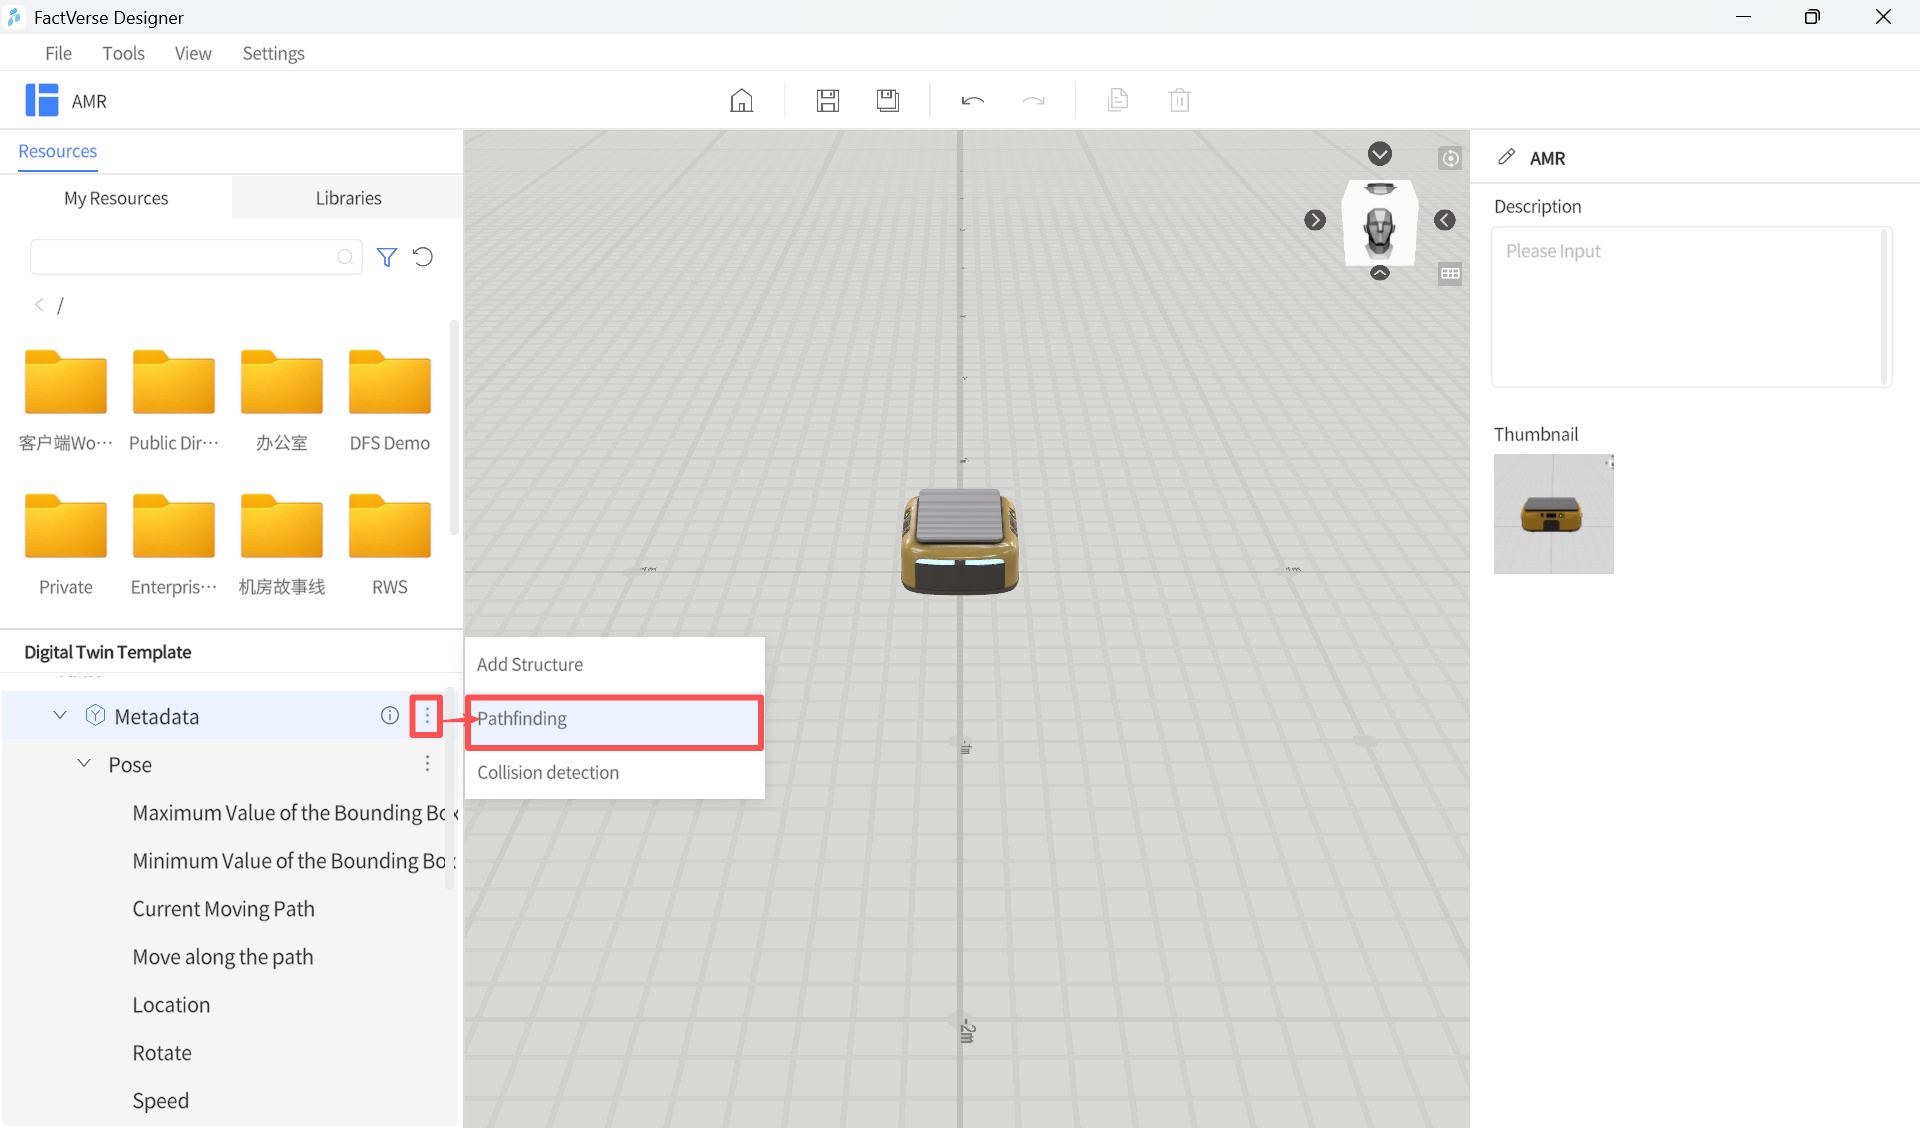Select the Save icon
Screen dimensions: 1920x1128
click(x=827, y=100)
